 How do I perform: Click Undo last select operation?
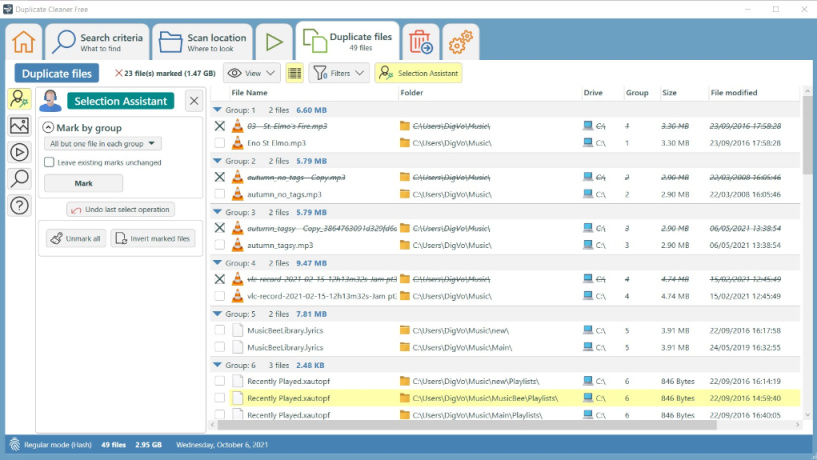pyautogui.click(x=120, y=209)
